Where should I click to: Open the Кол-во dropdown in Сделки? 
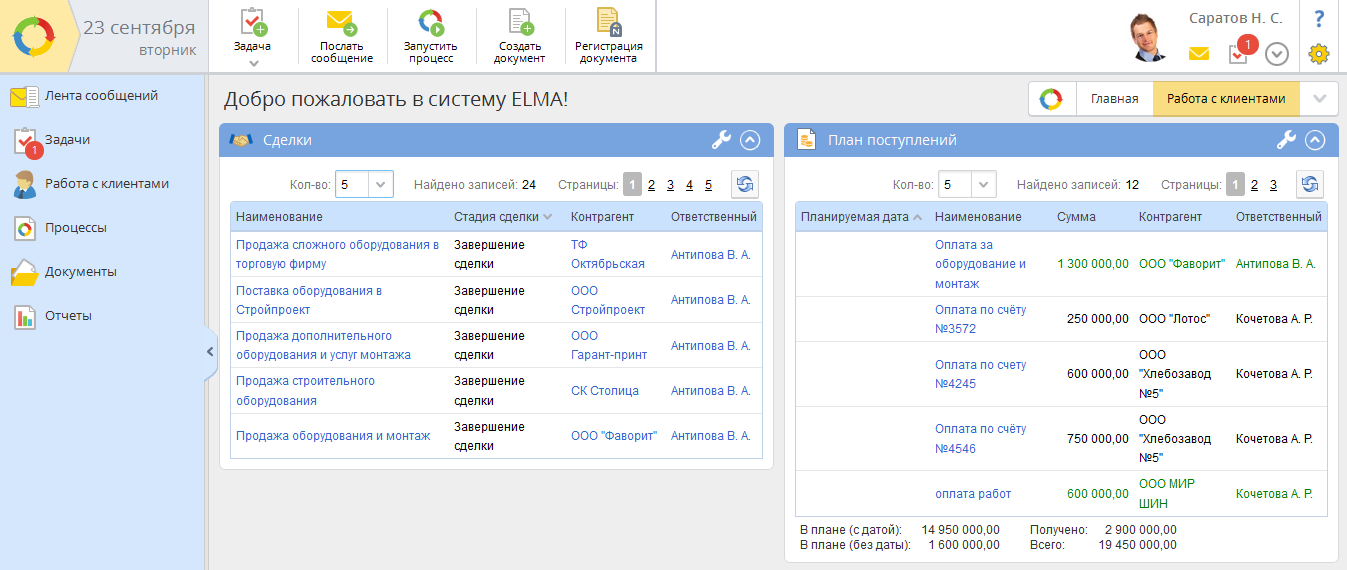[381, 184]
